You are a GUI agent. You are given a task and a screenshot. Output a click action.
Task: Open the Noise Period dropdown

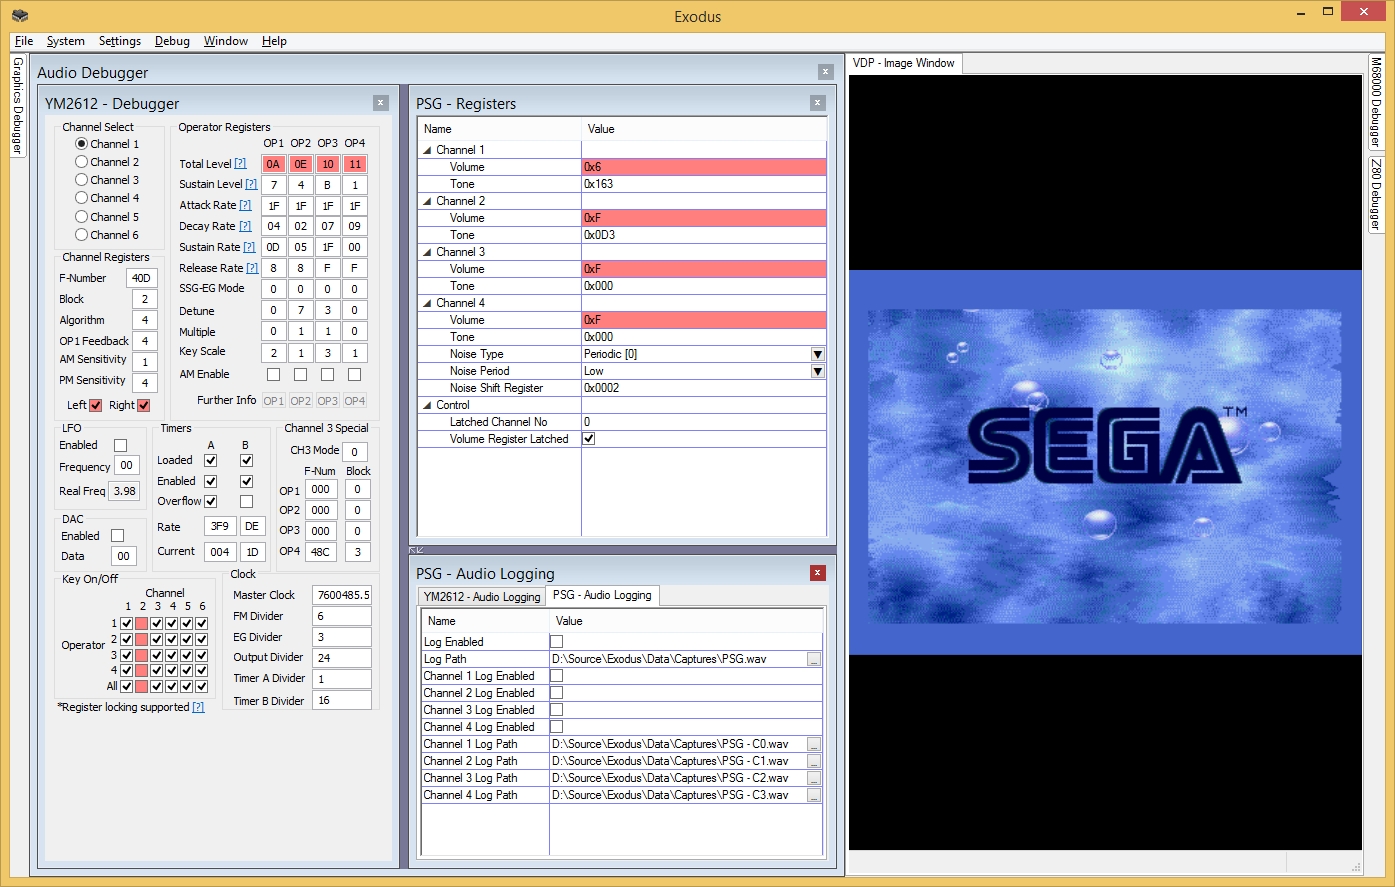[817, 371]
